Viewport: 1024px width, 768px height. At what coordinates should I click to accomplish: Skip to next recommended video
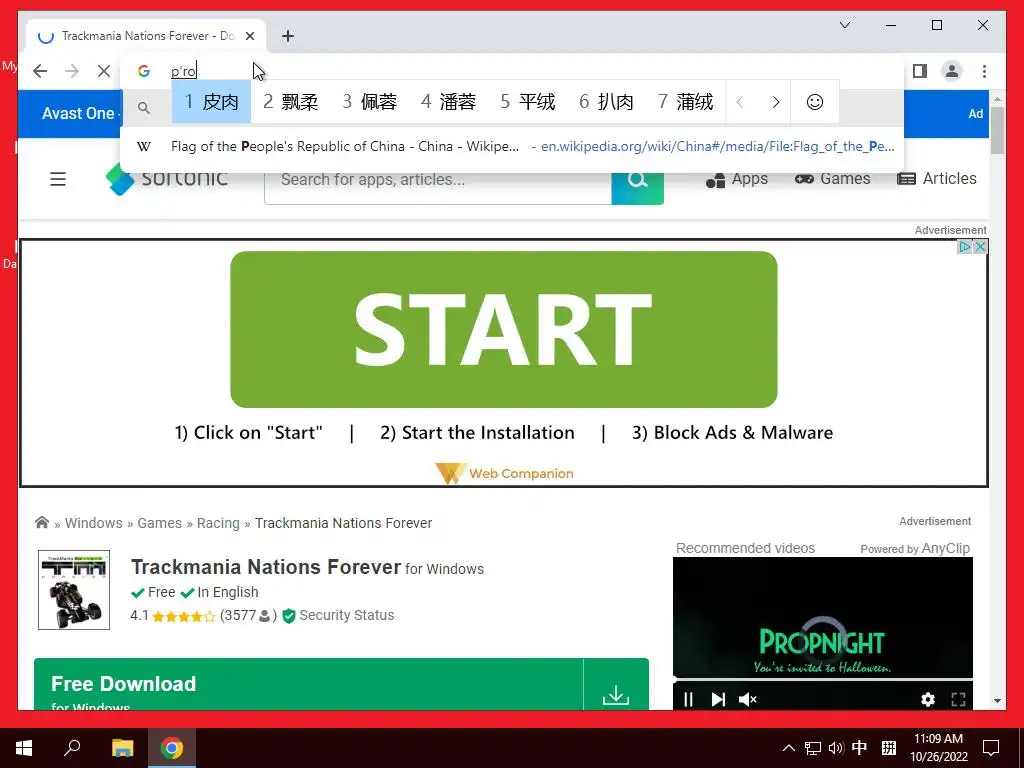point(718,699)
